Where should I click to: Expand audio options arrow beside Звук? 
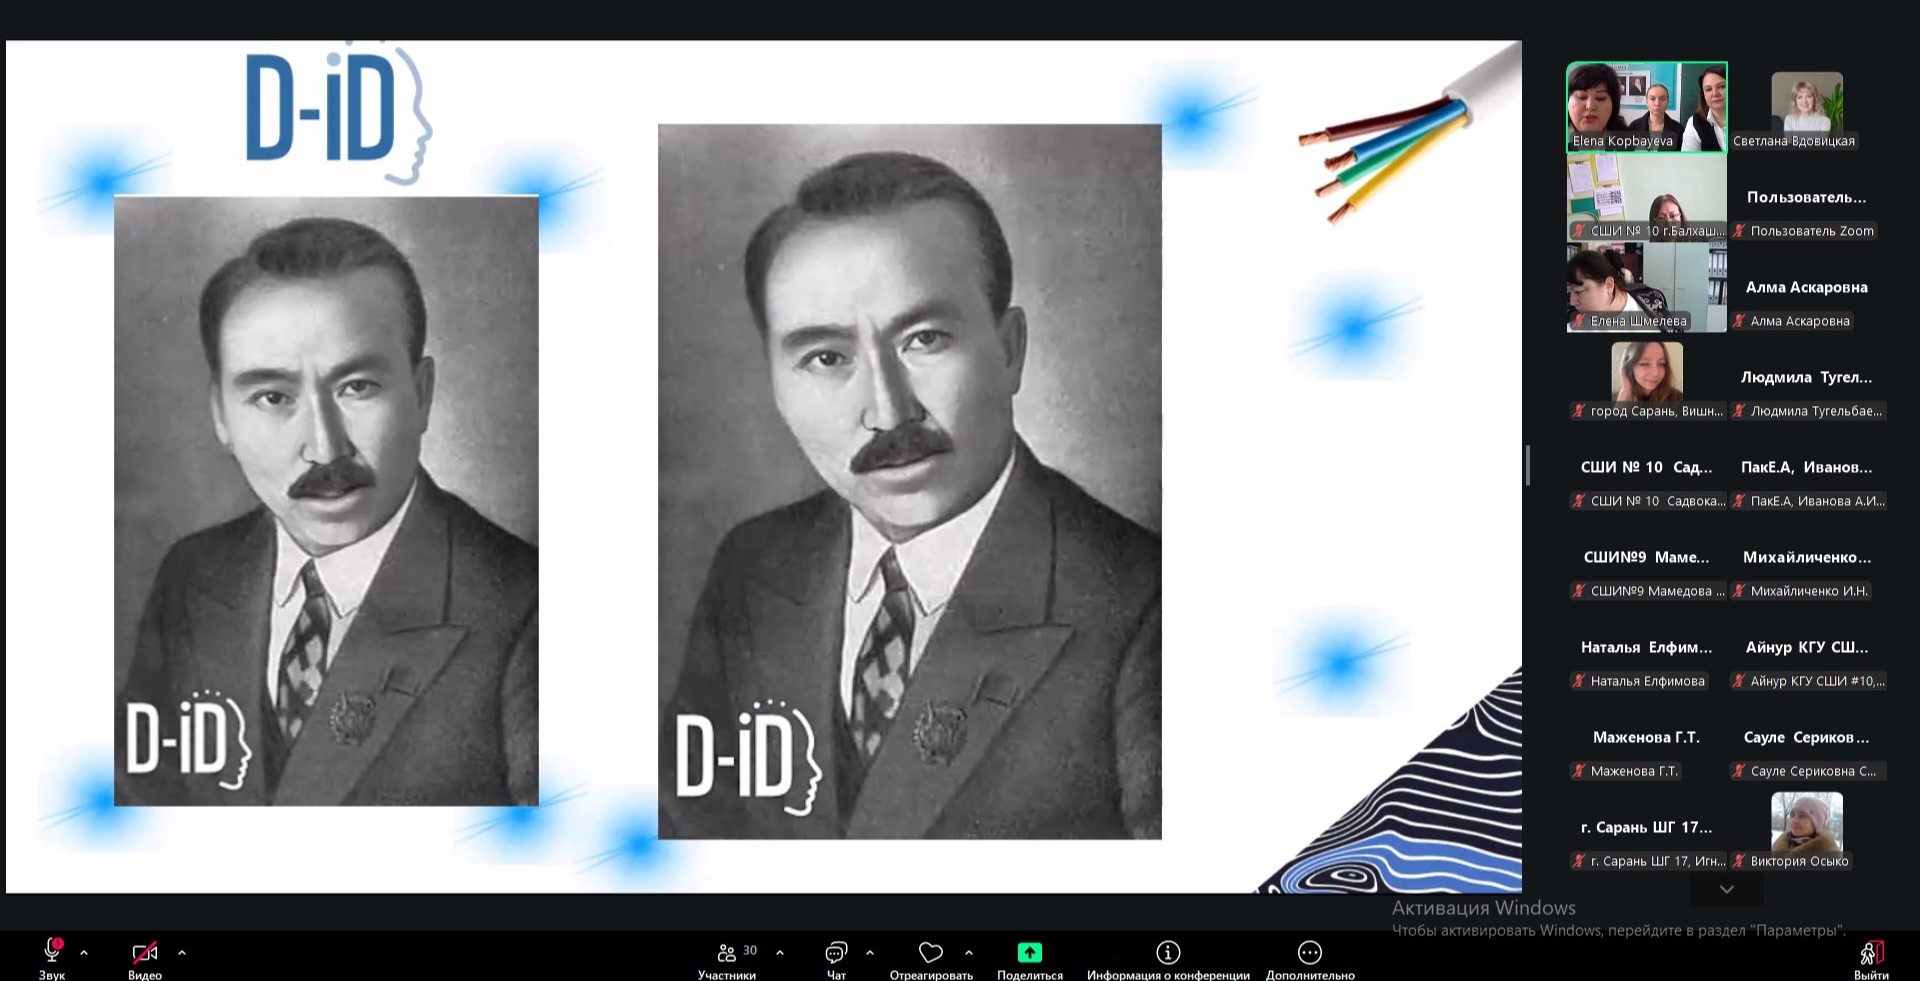click(x=84, y=953)
